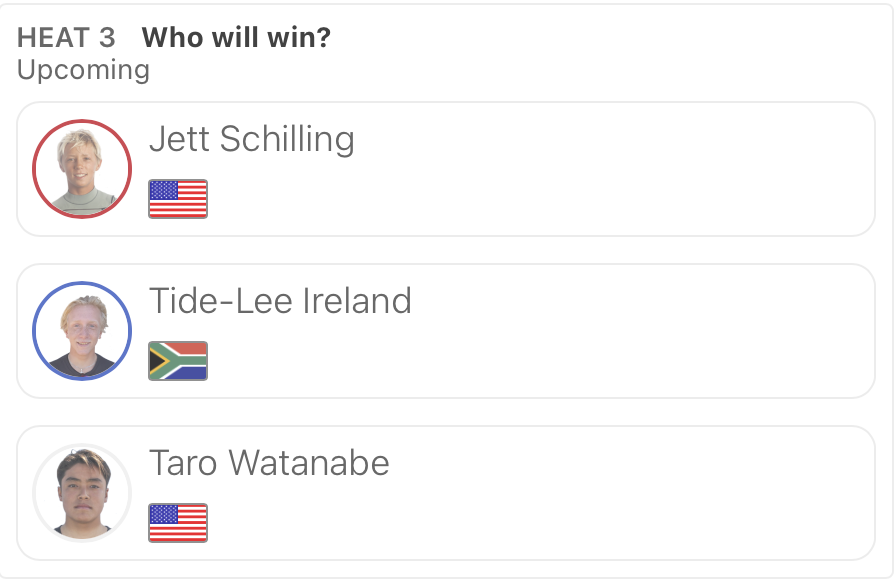Click the red jersey ring around Jett's avatar
Image resolution: width=896 pixels, height=580 pixels.
[82, 121]
